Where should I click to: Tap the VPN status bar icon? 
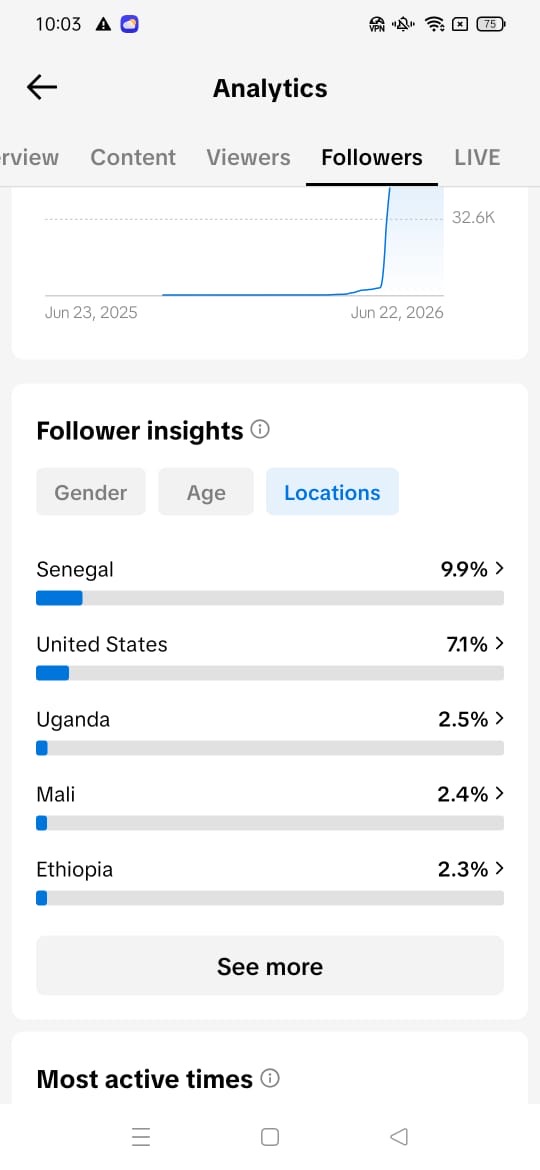point(377,25)
